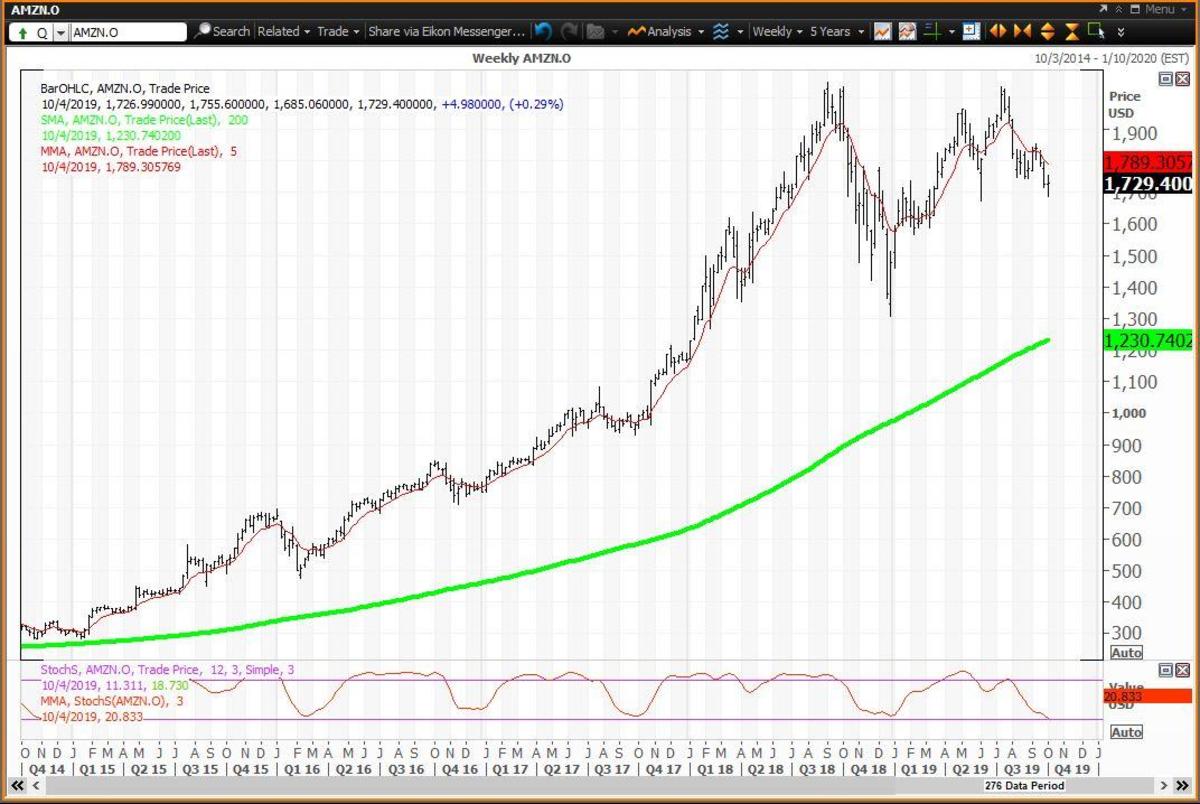The height and width of the screenshot is (804, 1200).
Task: Click the horizontal compress arrows icon
Action: coord(1022,32)
